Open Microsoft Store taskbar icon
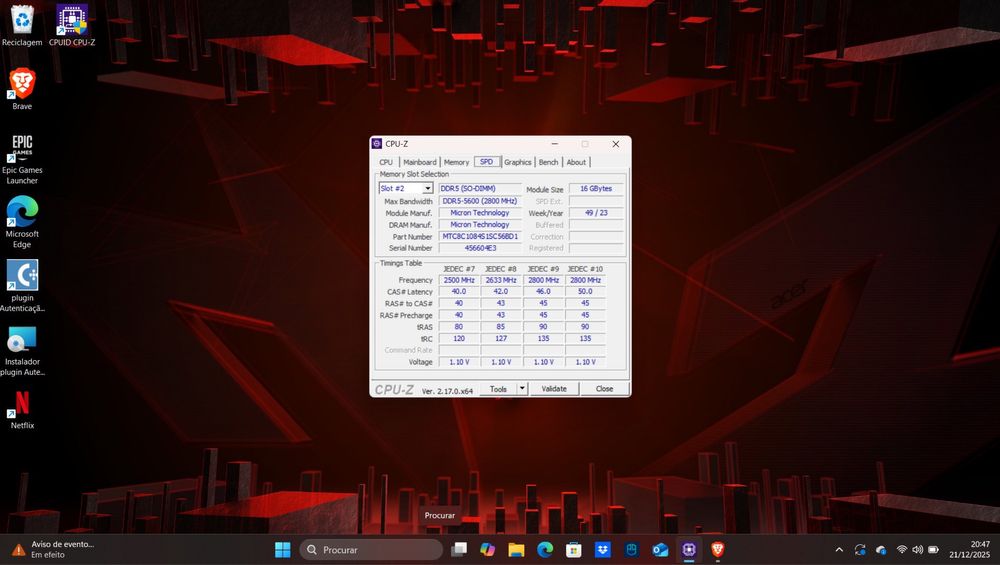1000x565 pixels. coord(574,550)
